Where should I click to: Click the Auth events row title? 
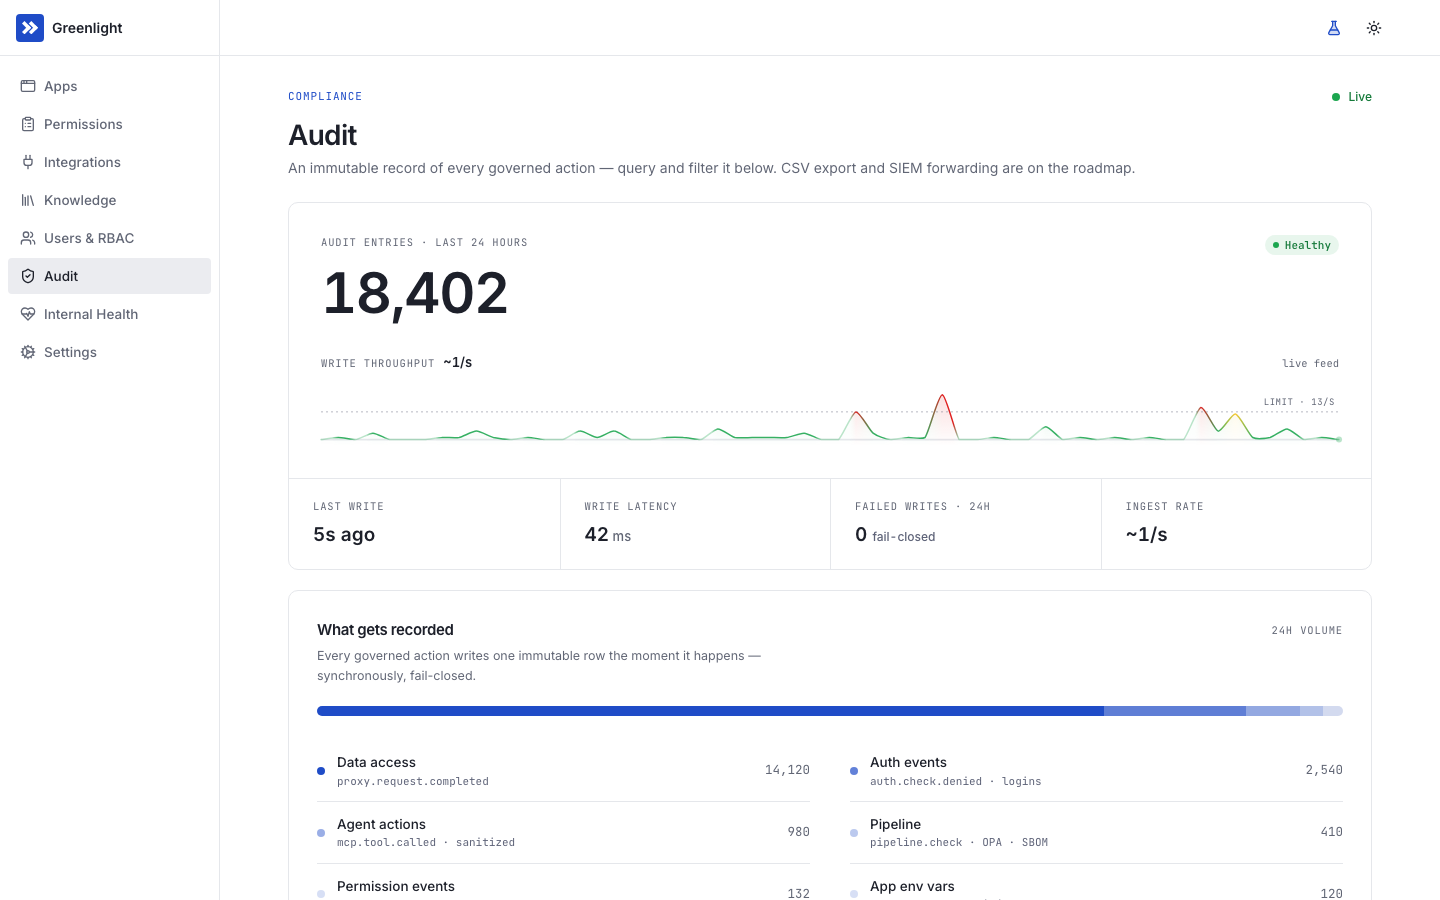[x=908, y=762]
